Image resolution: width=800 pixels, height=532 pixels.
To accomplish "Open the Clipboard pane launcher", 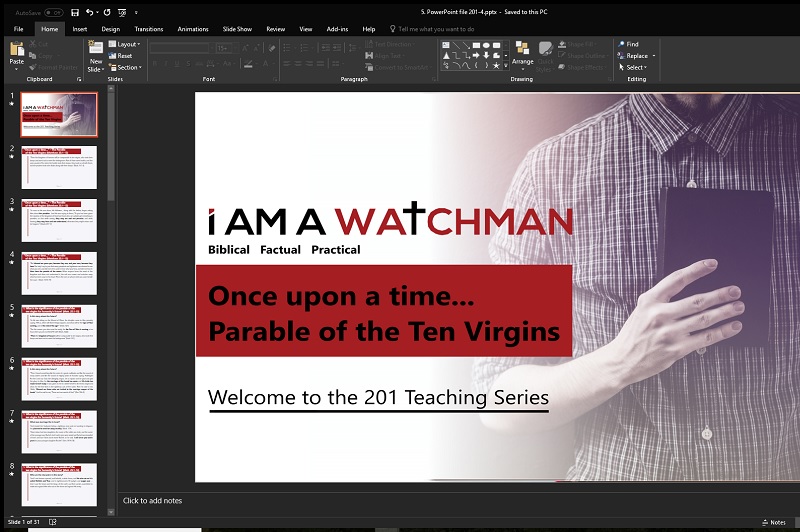I will point(79,79).
